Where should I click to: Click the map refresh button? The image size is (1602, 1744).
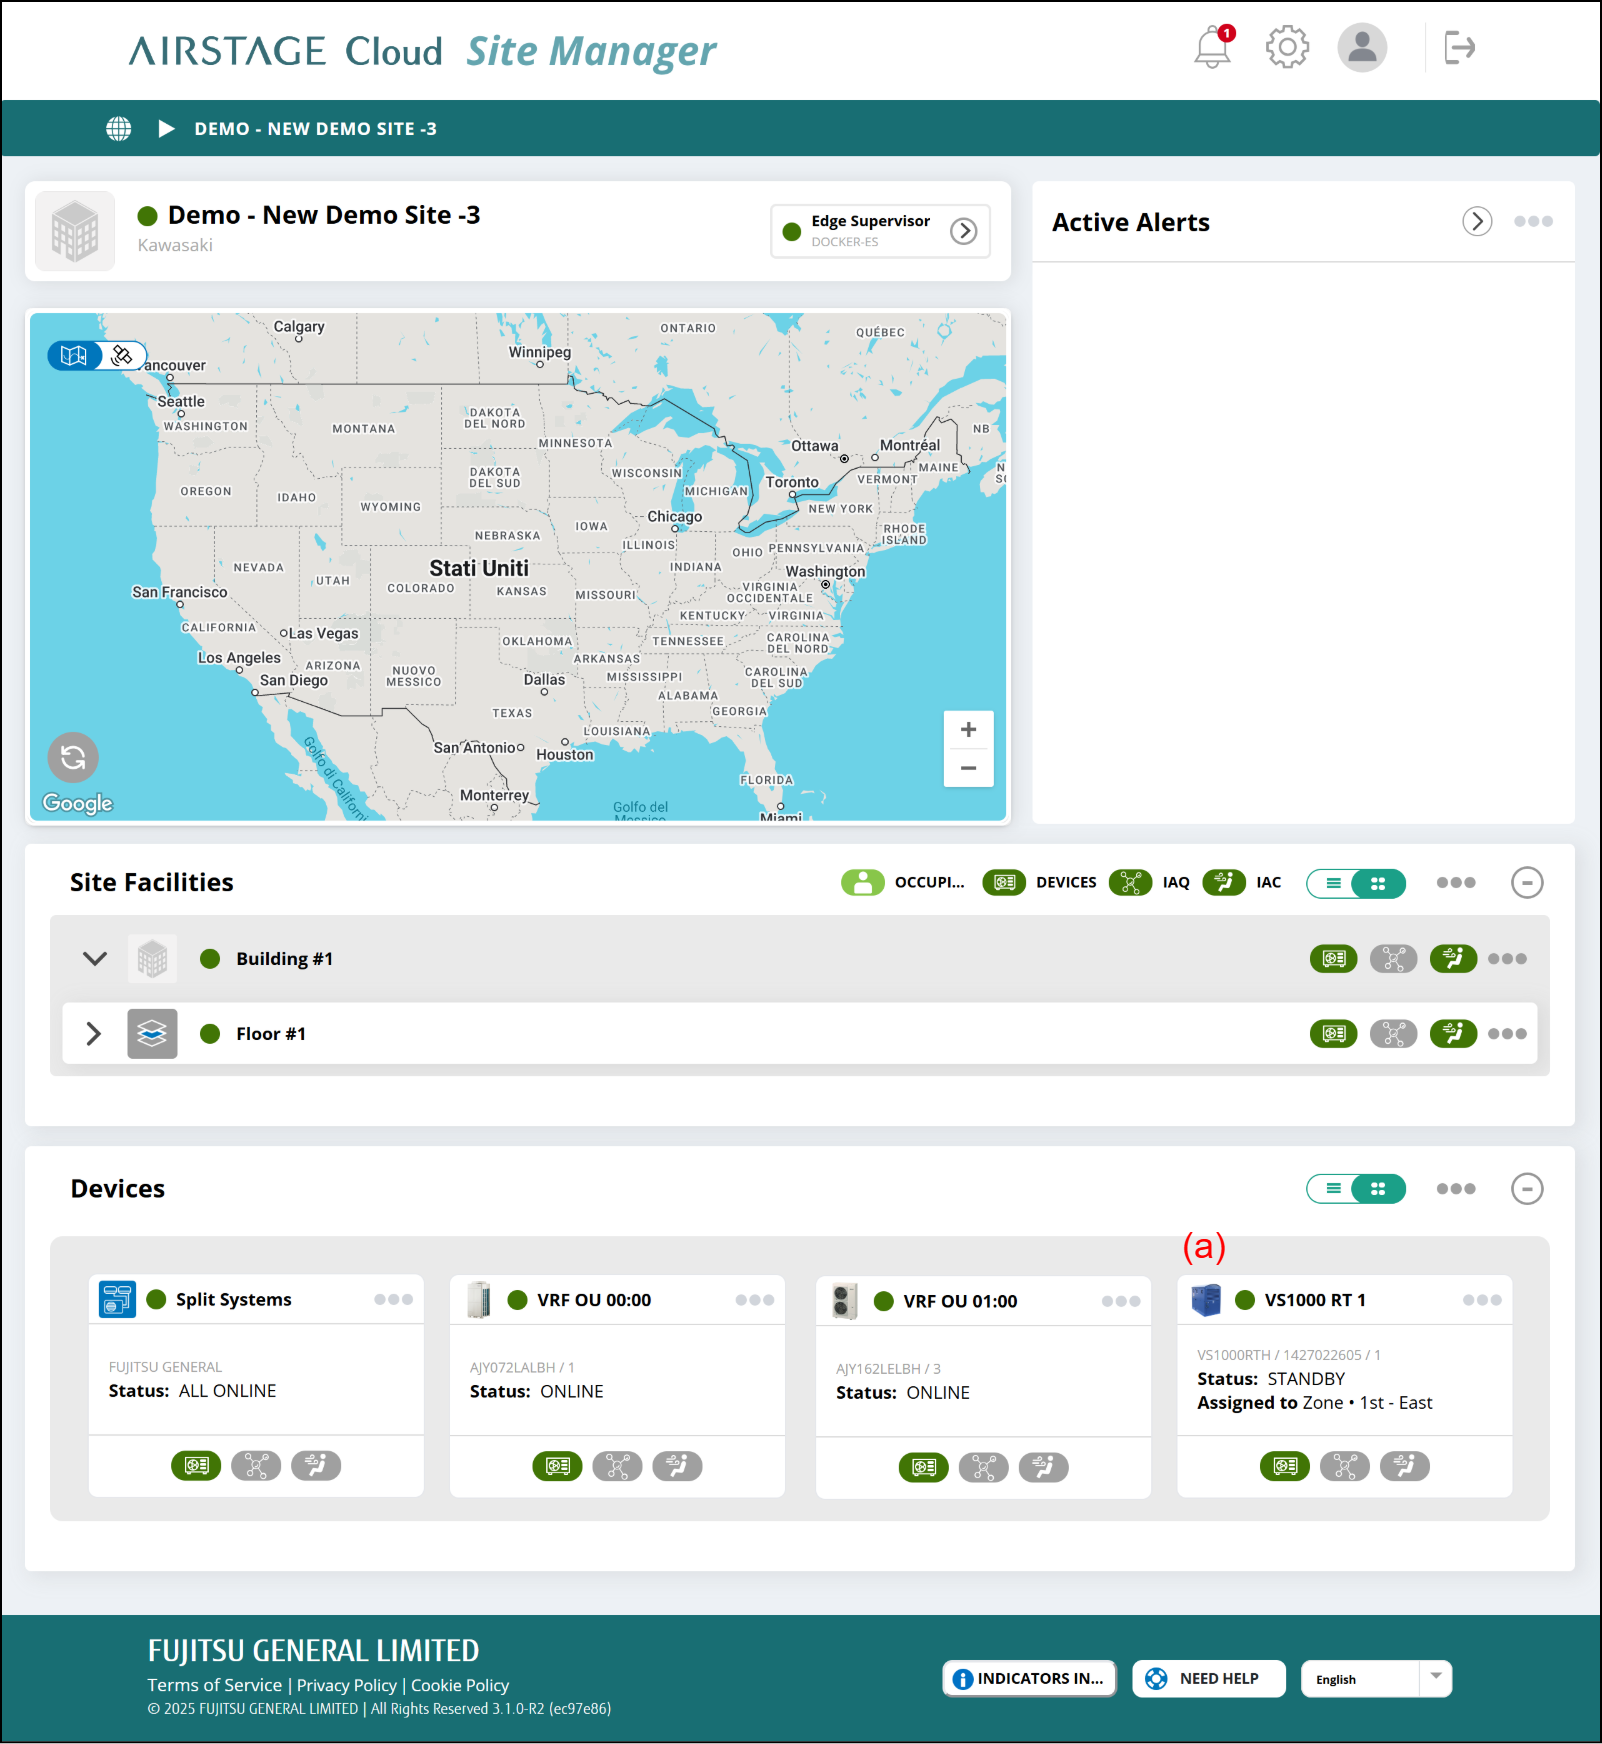[73, 757]
